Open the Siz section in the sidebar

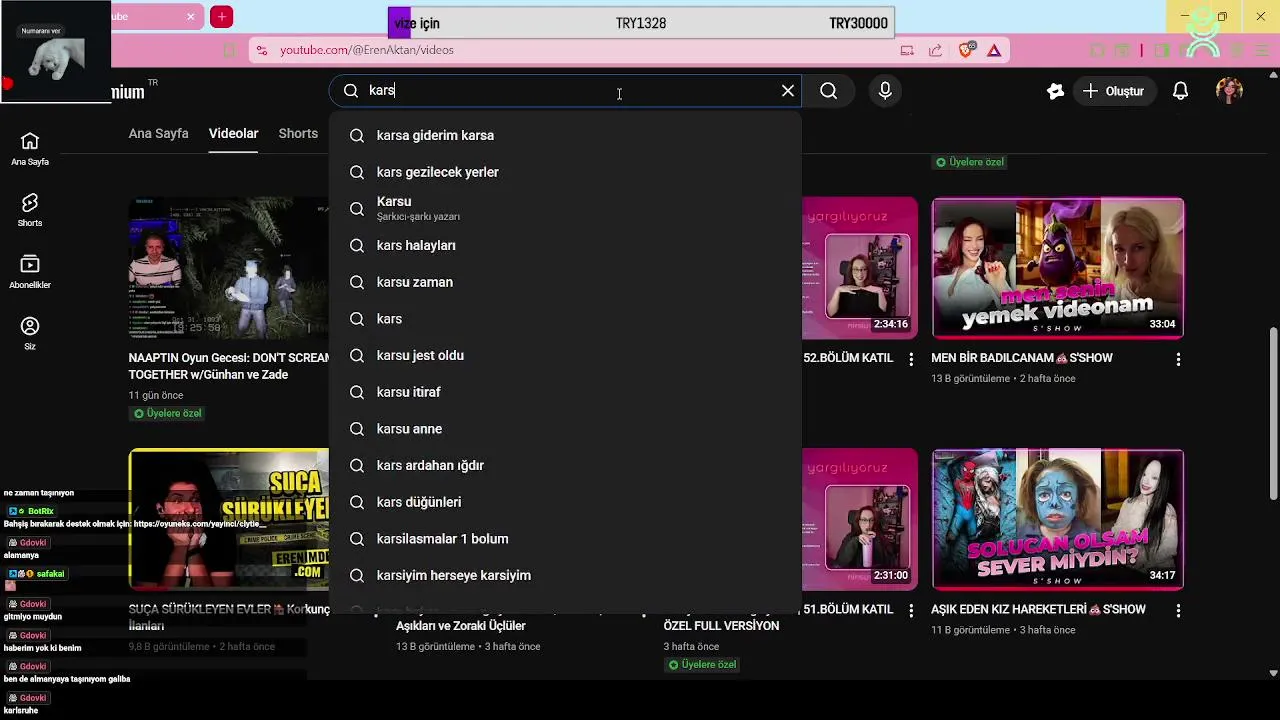[x=30, y=334]
